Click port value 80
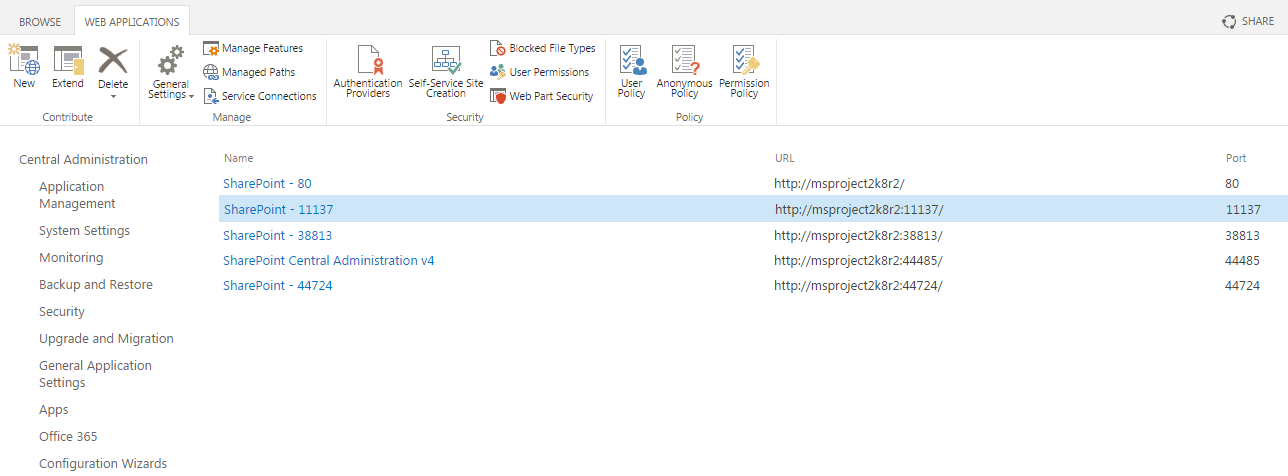Viewport: 1288px width, 476px height. (x=1232, y=183)
